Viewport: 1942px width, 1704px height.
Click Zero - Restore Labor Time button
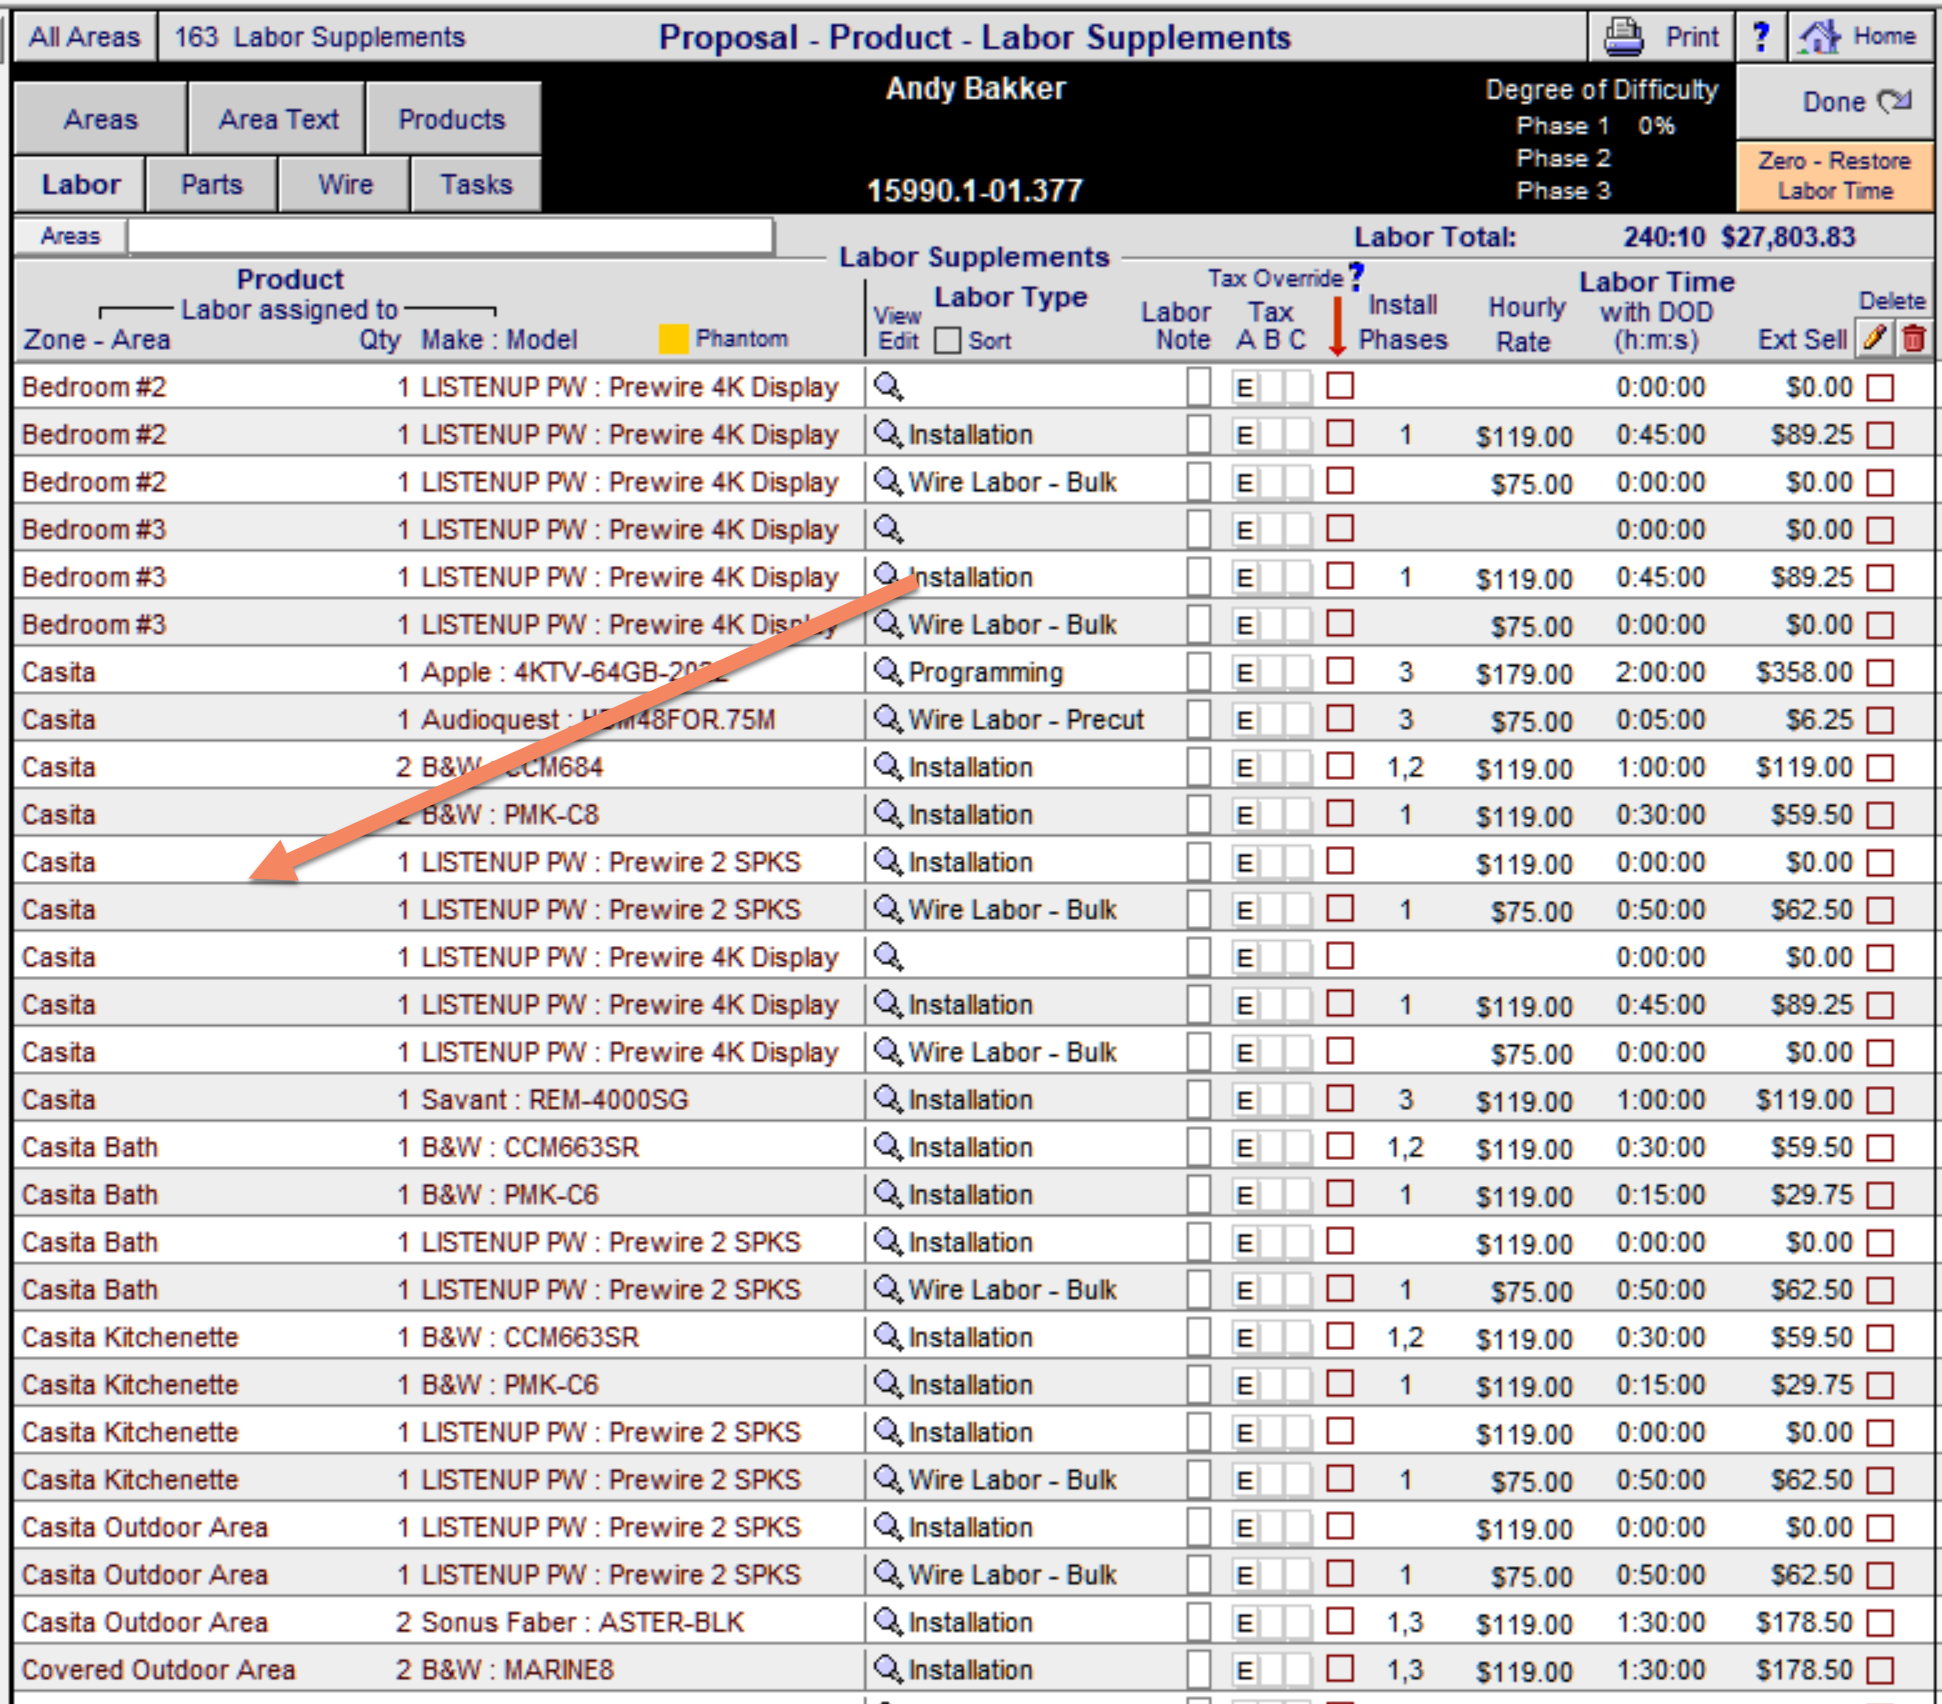click(x=1835, y=176)
